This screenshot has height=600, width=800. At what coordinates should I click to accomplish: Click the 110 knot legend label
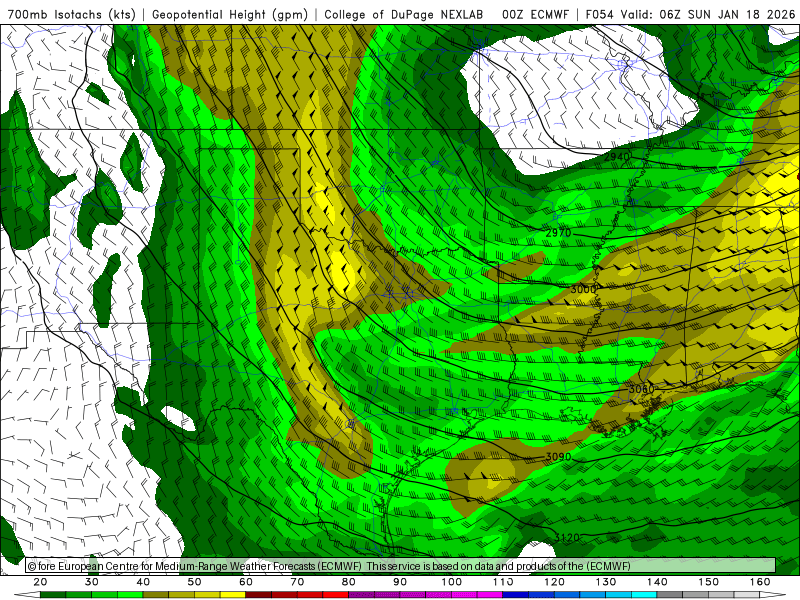(503, 582)
